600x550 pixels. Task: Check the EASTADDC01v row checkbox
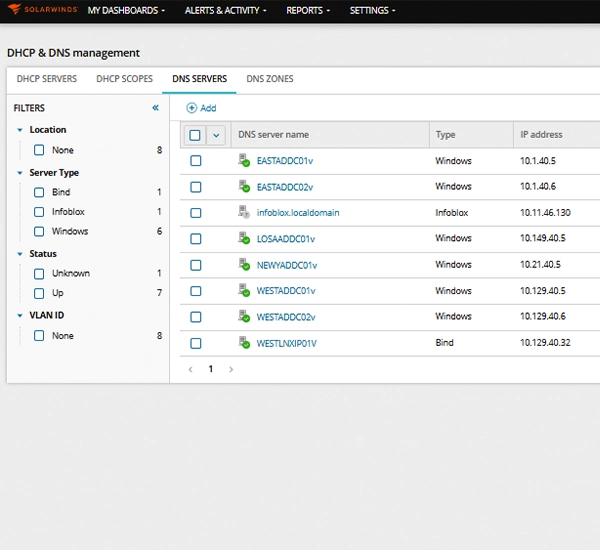click(196, 161)
